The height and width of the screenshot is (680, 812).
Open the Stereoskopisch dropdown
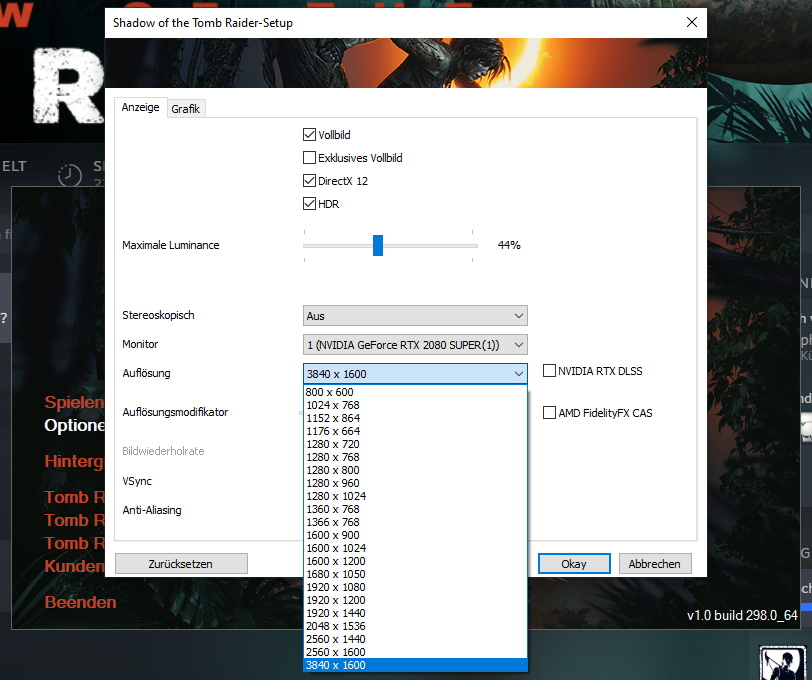coord(415,315)
